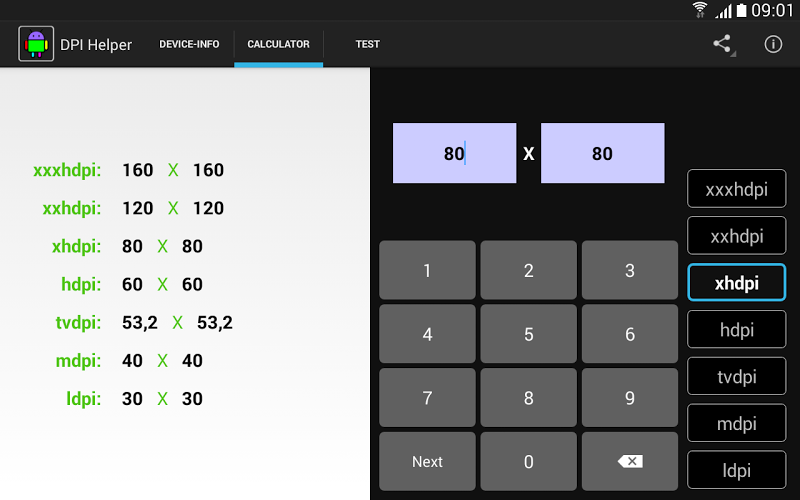Click the xhdpi: result label
The image size is (800, 500).
(77, 246)
